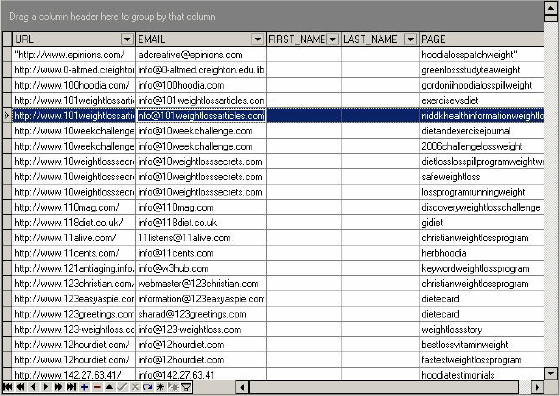Select the http://www.11cents.com/ URL cell
Image resolution: width=560 pixels, height=396 pixels.
[74, 253]
